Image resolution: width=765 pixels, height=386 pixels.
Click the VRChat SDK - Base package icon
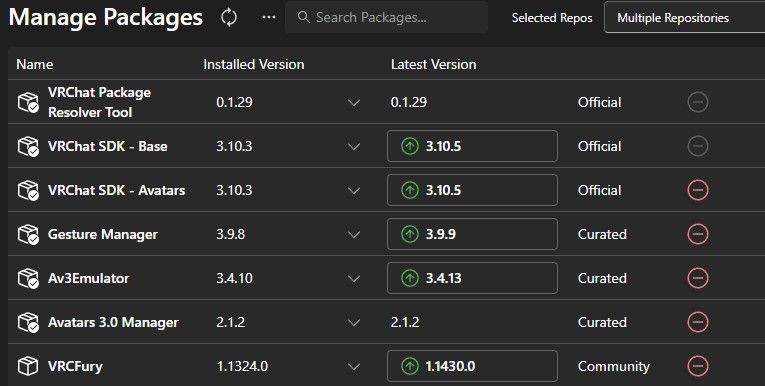[28, 146]
